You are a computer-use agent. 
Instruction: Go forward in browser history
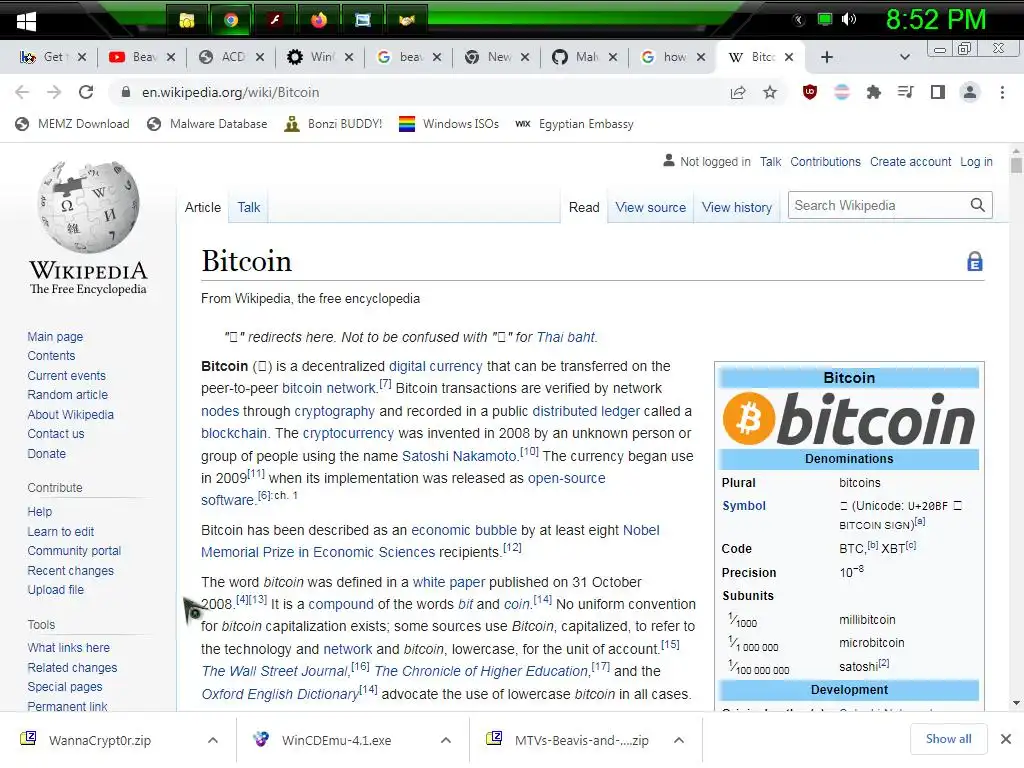[54, 92]
